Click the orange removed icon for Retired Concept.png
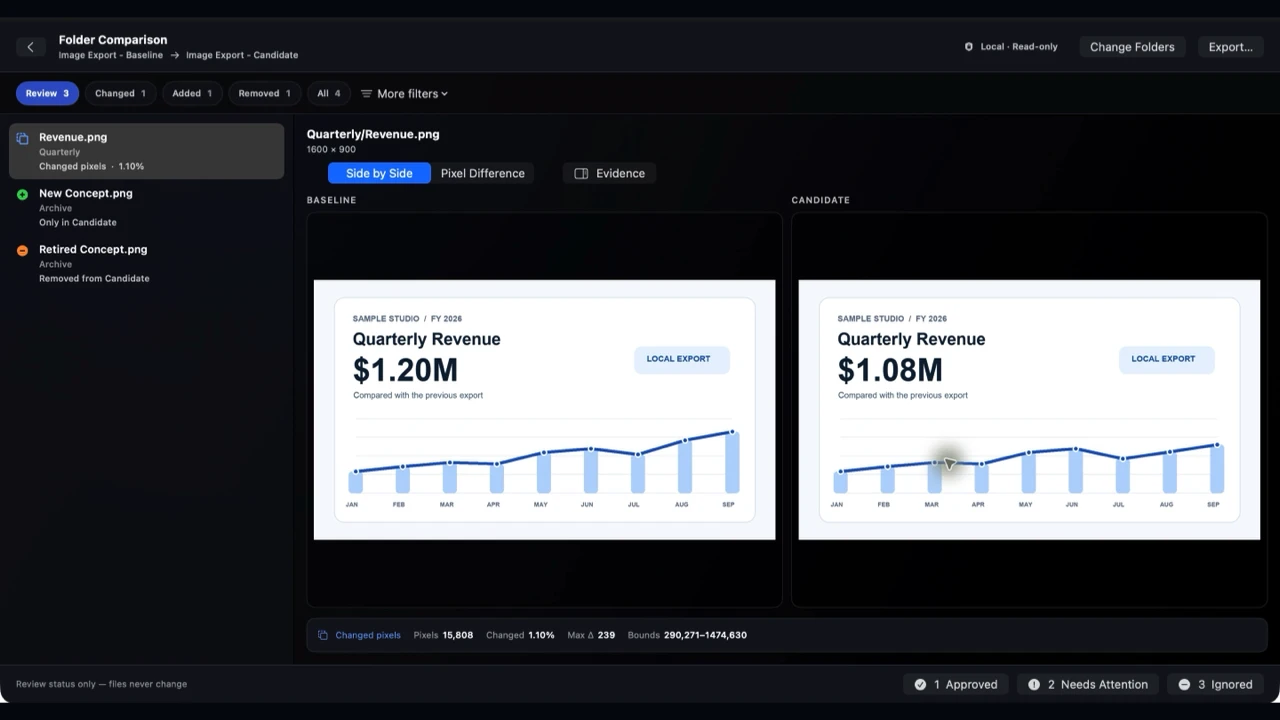 pyautogui.click(x=22, y=251)
